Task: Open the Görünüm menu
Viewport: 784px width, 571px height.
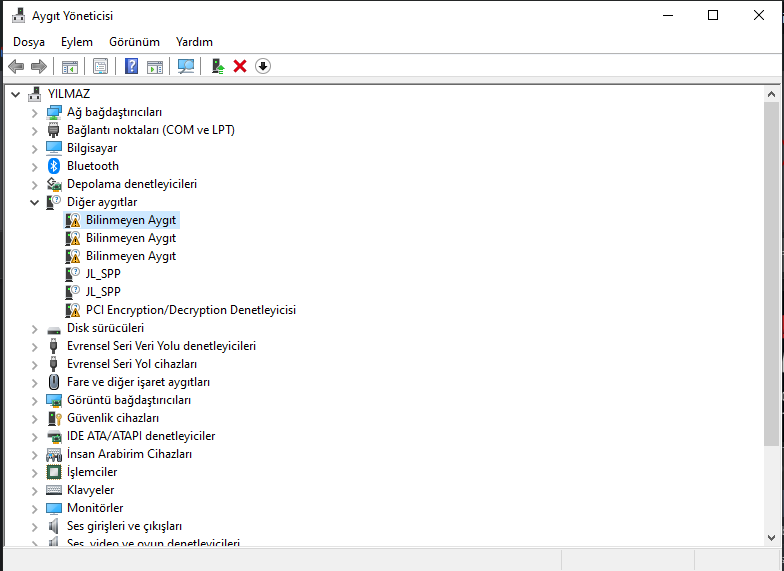Action: tap(134, 42)
